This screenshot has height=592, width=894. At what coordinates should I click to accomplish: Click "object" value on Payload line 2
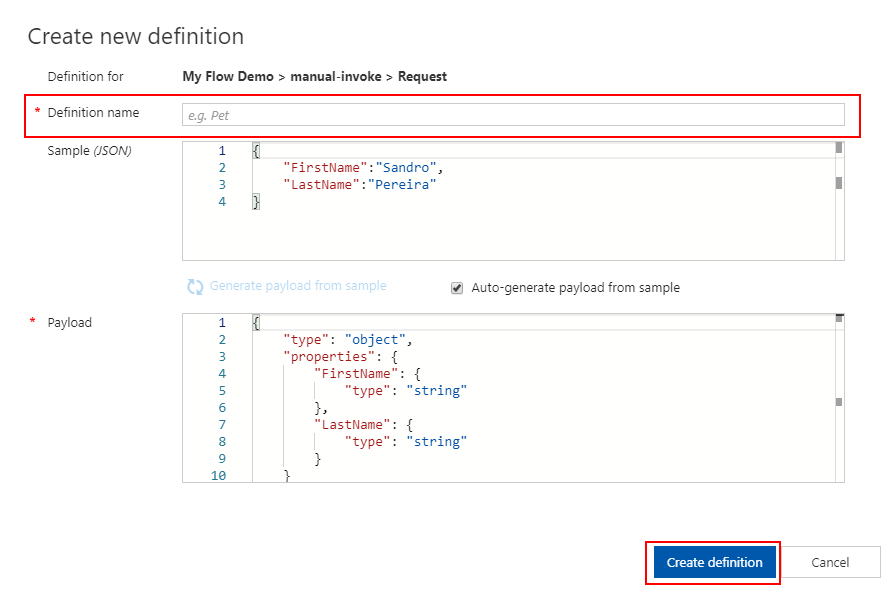[371, 340]
